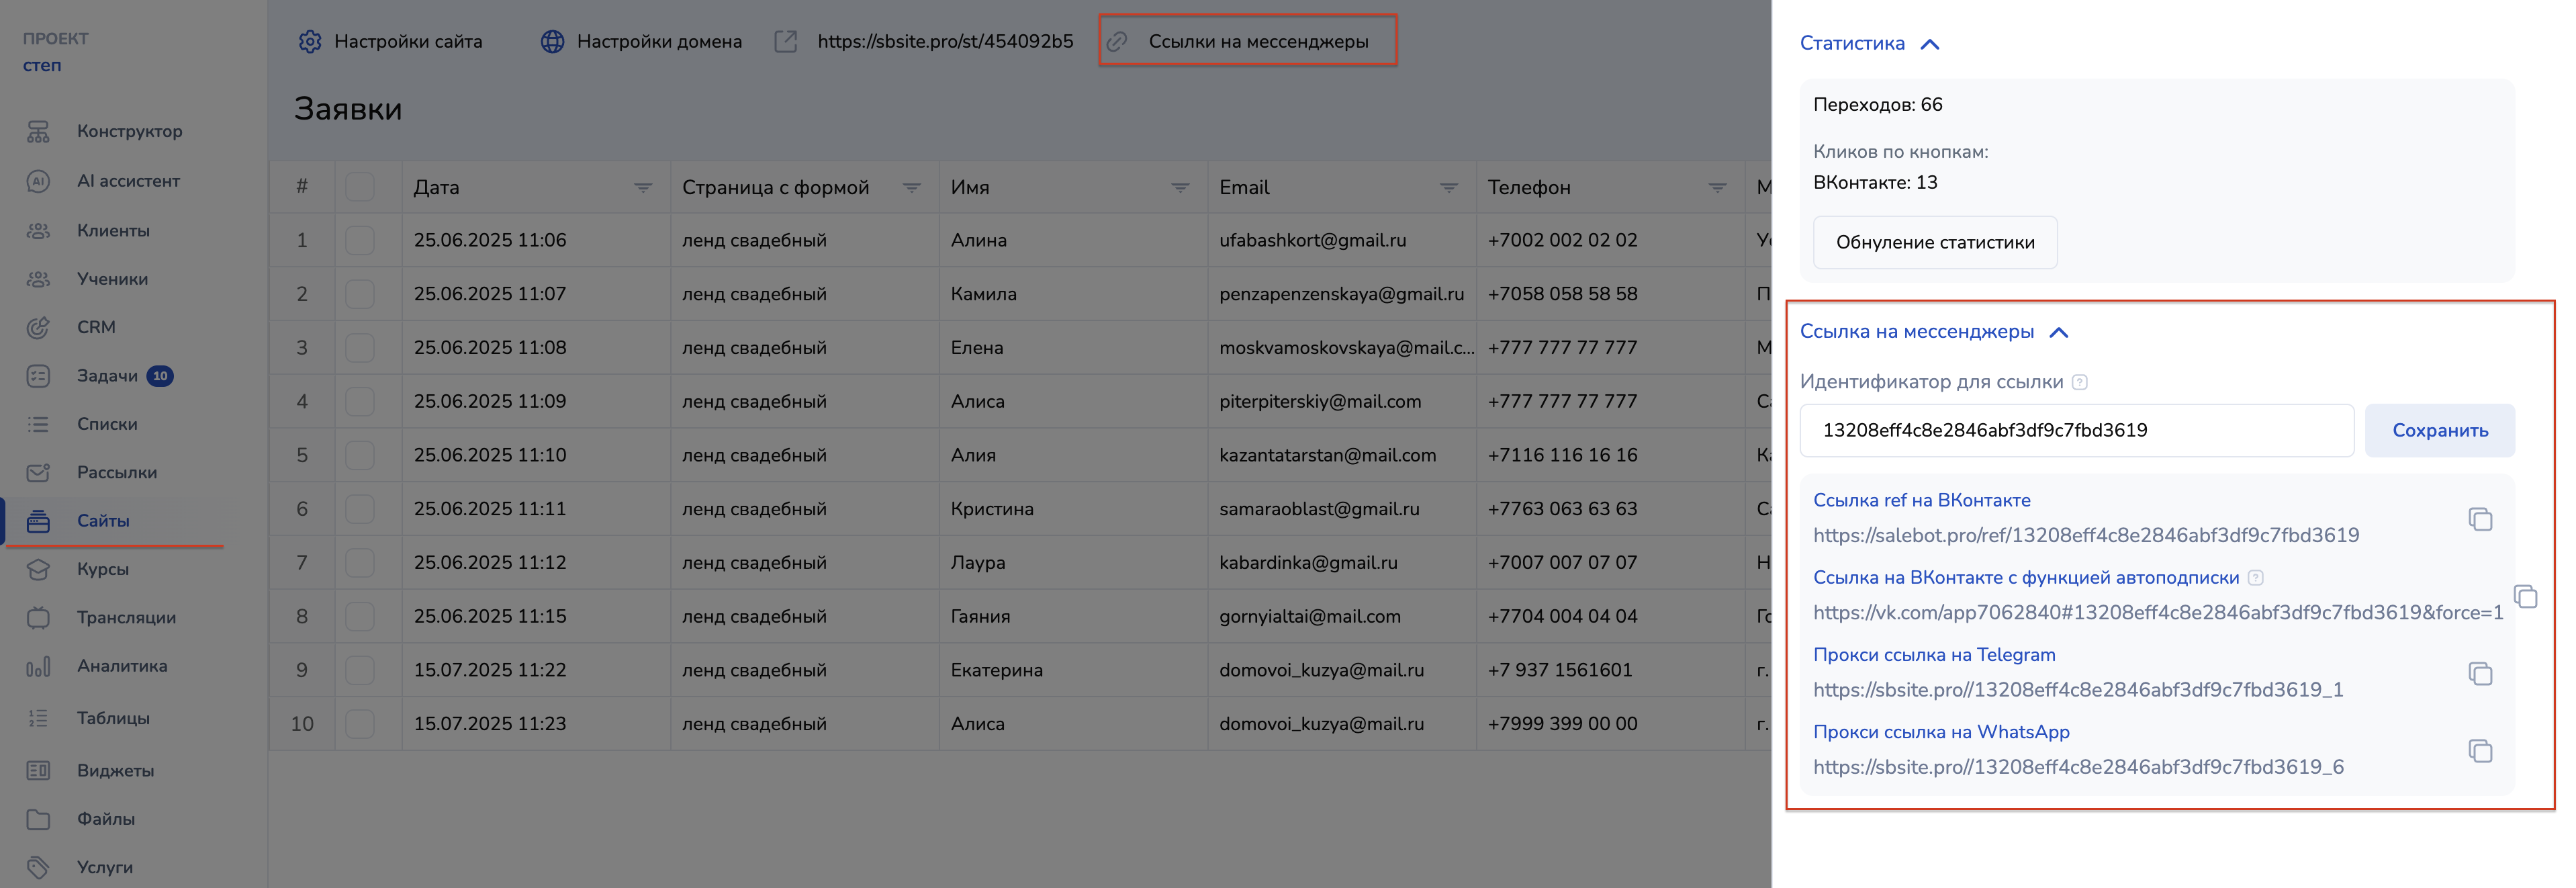Check the box for row 1 Алина
The image size is (2576, 888).
tap(360, 240)
